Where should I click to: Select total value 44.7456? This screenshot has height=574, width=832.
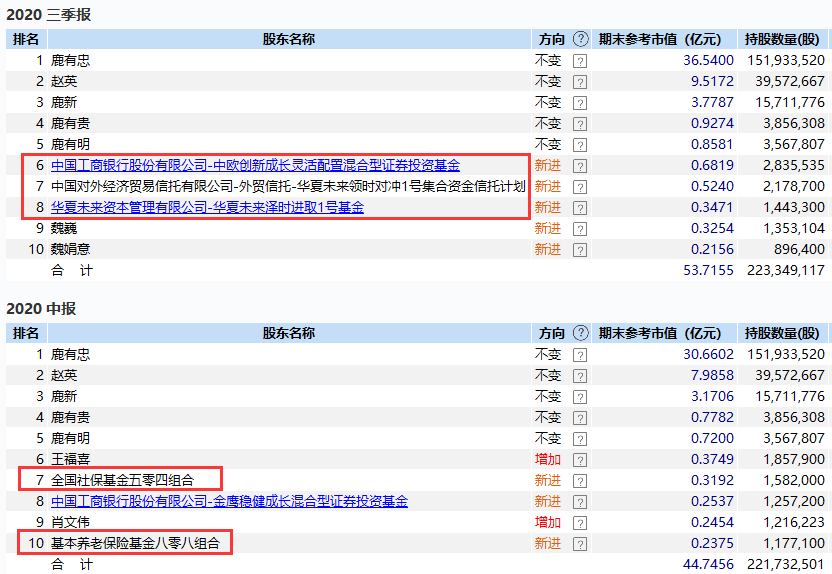[708, 564]
